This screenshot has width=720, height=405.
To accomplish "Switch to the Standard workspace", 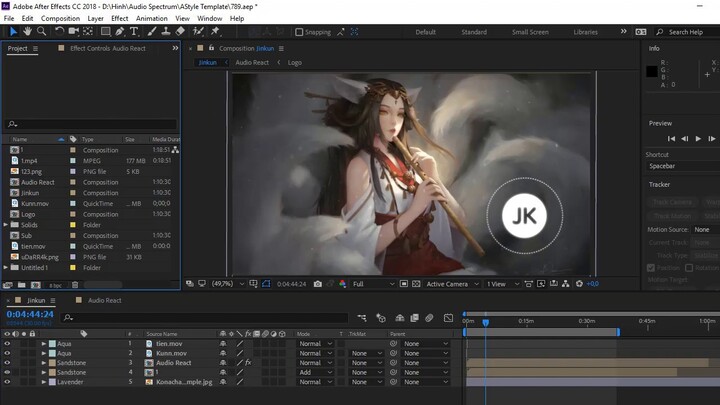I will click(474, 32).
